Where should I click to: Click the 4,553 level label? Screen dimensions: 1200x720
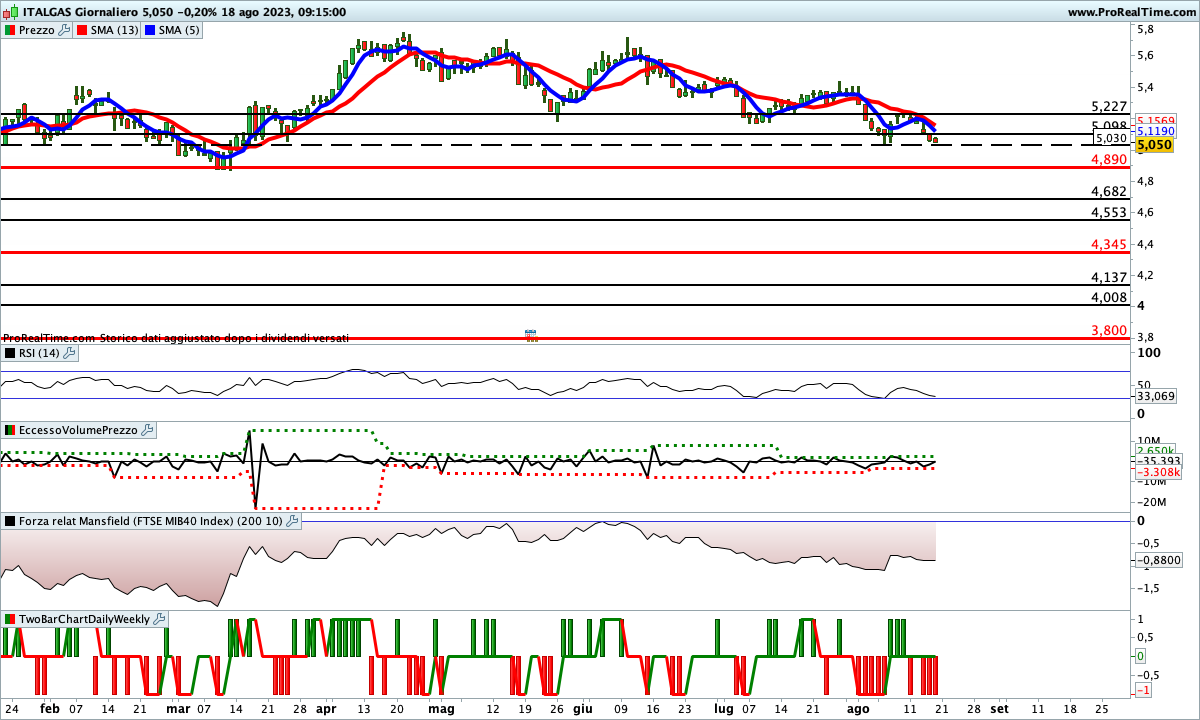[1109, 212]
